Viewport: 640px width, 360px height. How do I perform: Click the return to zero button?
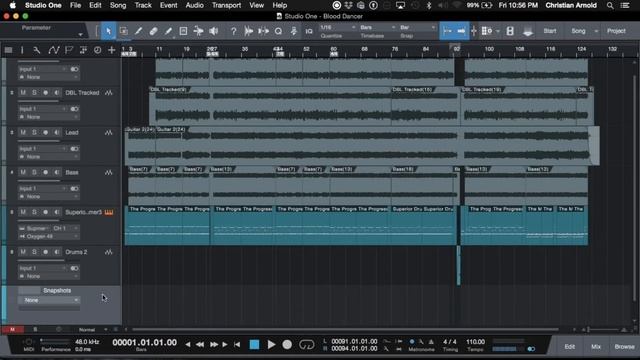[237, 344]
